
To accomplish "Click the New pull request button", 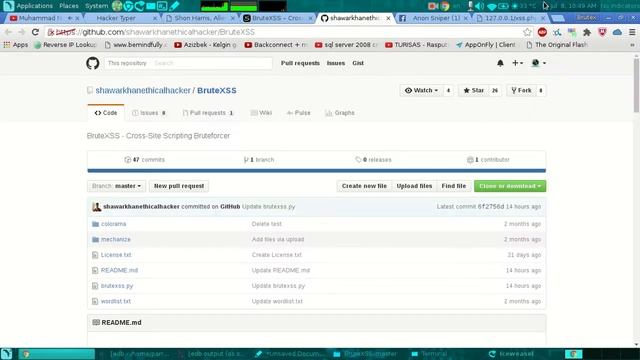I will [179, 186].
